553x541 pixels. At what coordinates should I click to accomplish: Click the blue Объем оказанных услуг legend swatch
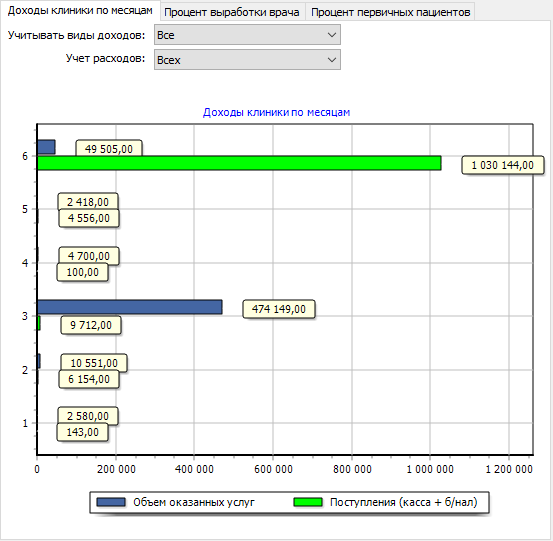(111, 502)
